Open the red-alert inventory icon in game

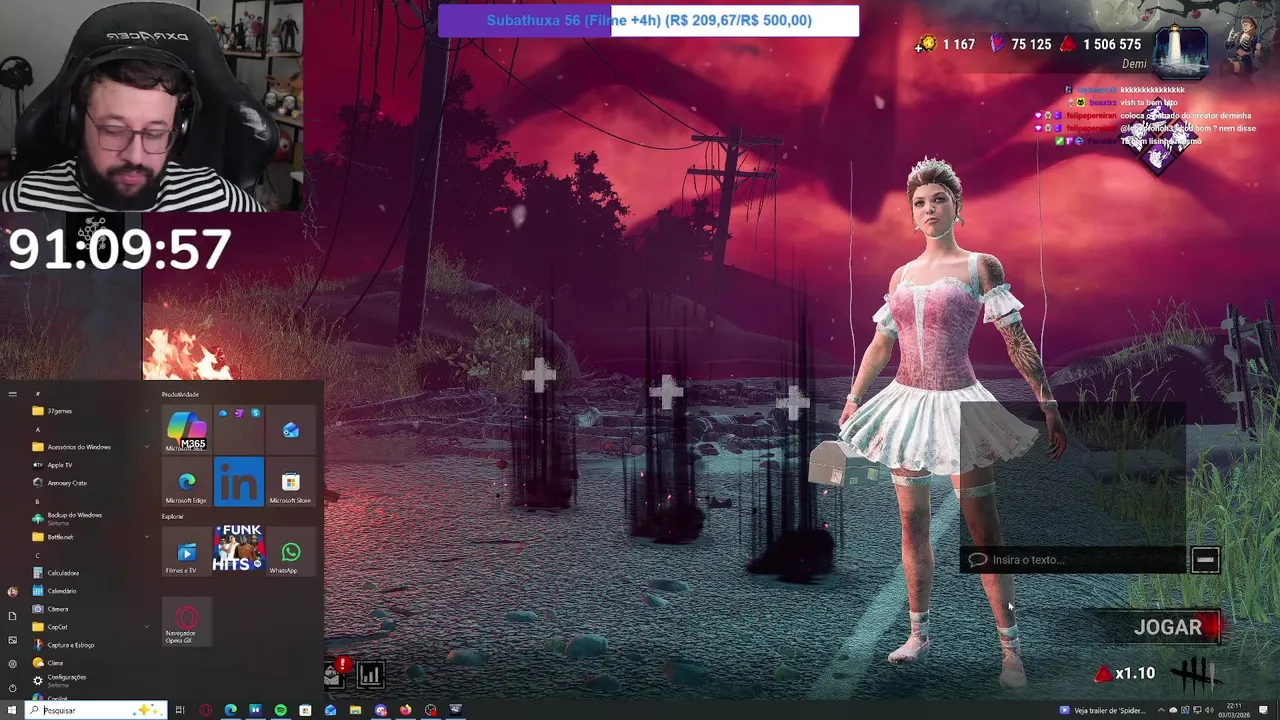[335, 674]
